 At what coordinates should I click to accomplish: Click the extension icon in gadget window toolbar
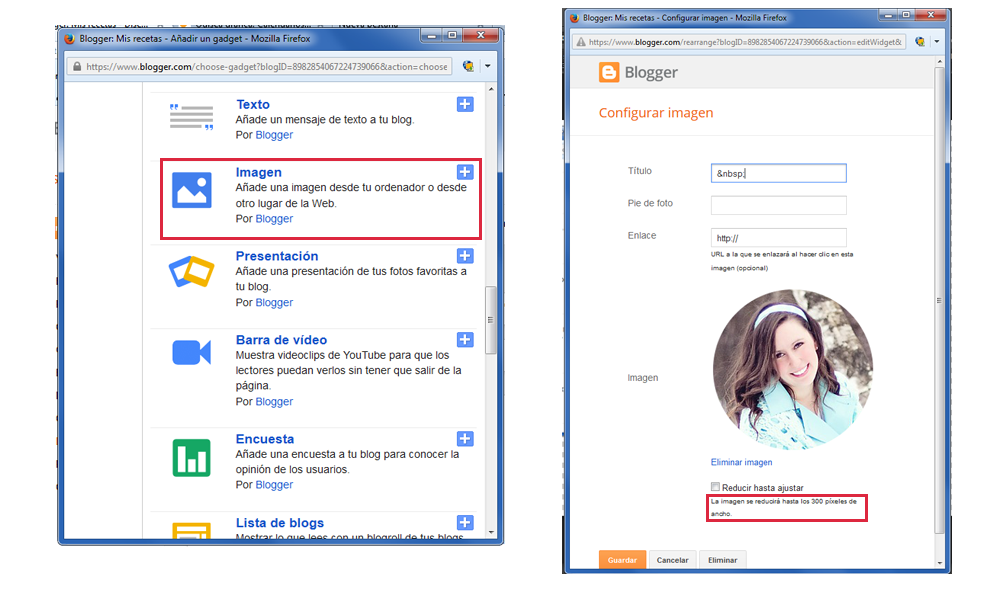[468, 66]
